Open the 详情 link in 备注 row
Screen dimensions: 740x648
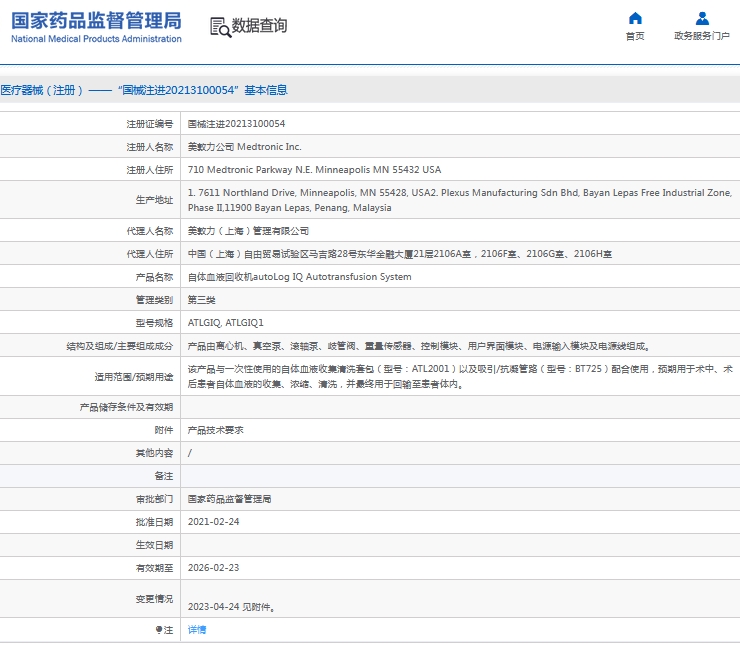tap(197, 630)
